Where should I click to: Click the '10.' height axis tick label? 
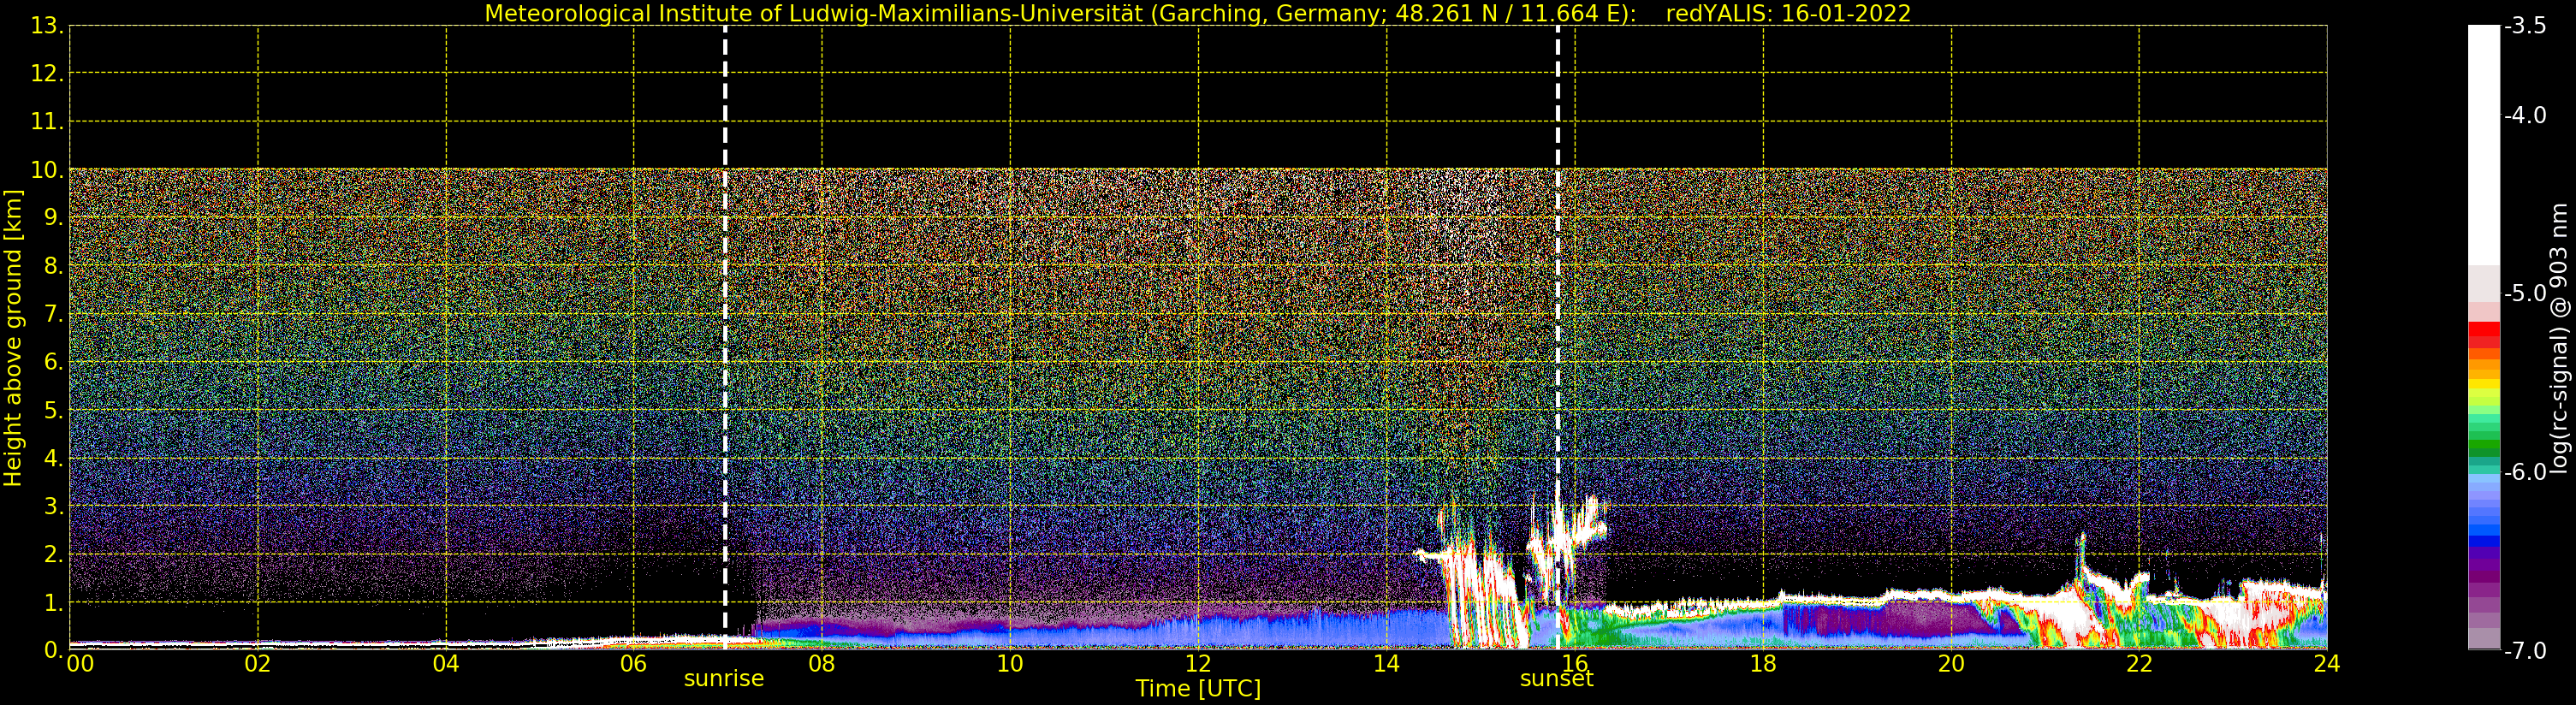tap(47, 170)
